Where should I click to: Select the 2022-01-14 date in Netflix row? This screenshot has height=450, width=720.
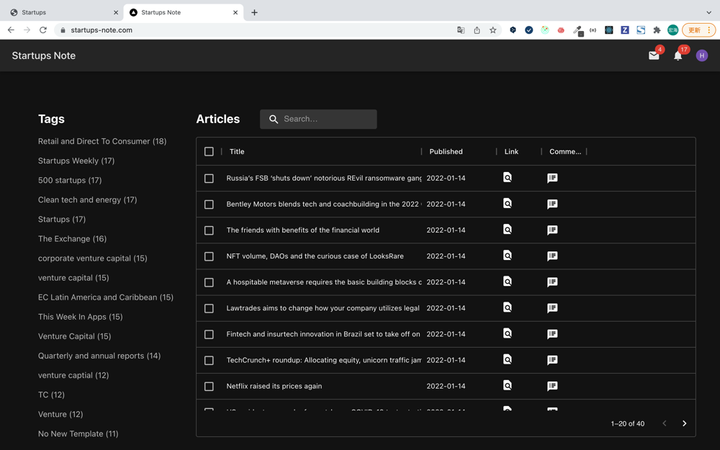tap(445, 386)
